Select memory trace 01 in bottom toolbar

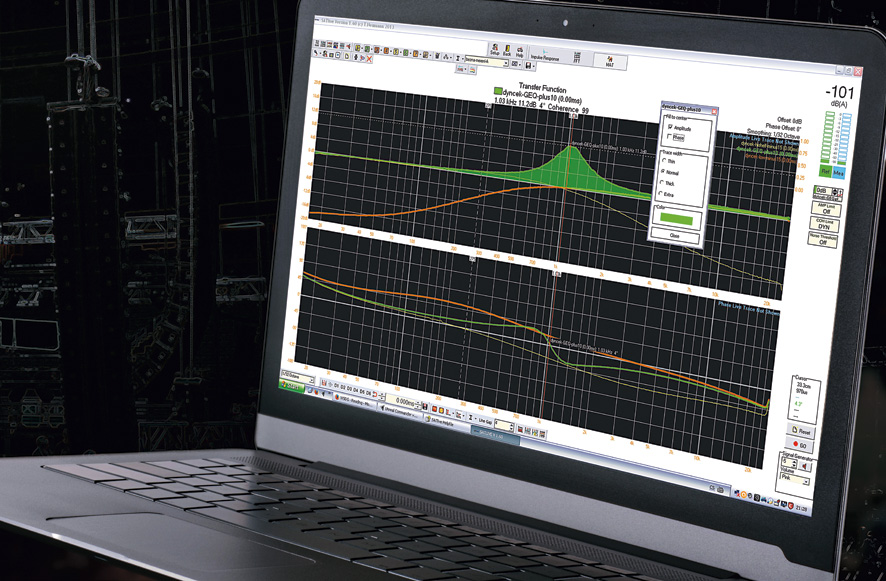(x=336, y=385)
